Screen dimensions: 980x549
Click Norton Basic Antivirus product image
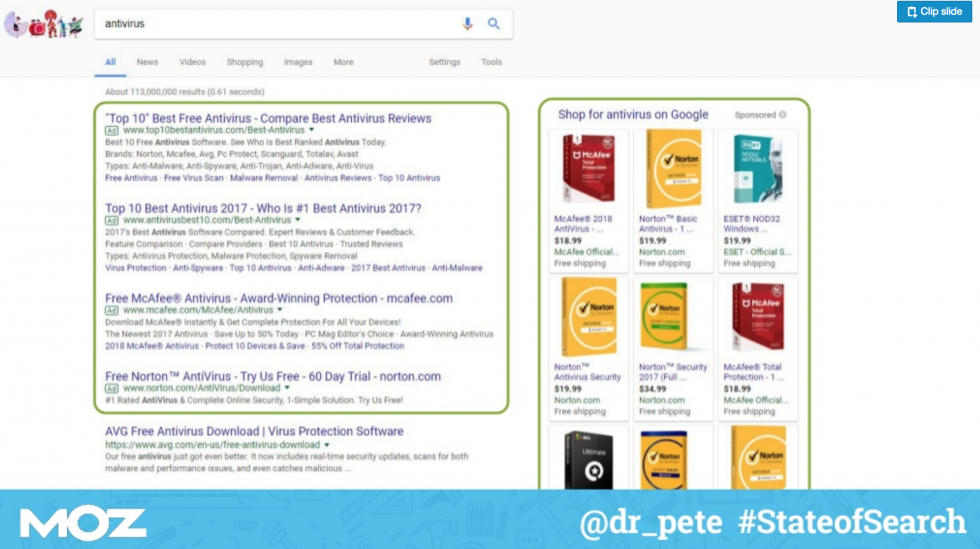pos(673,169)
